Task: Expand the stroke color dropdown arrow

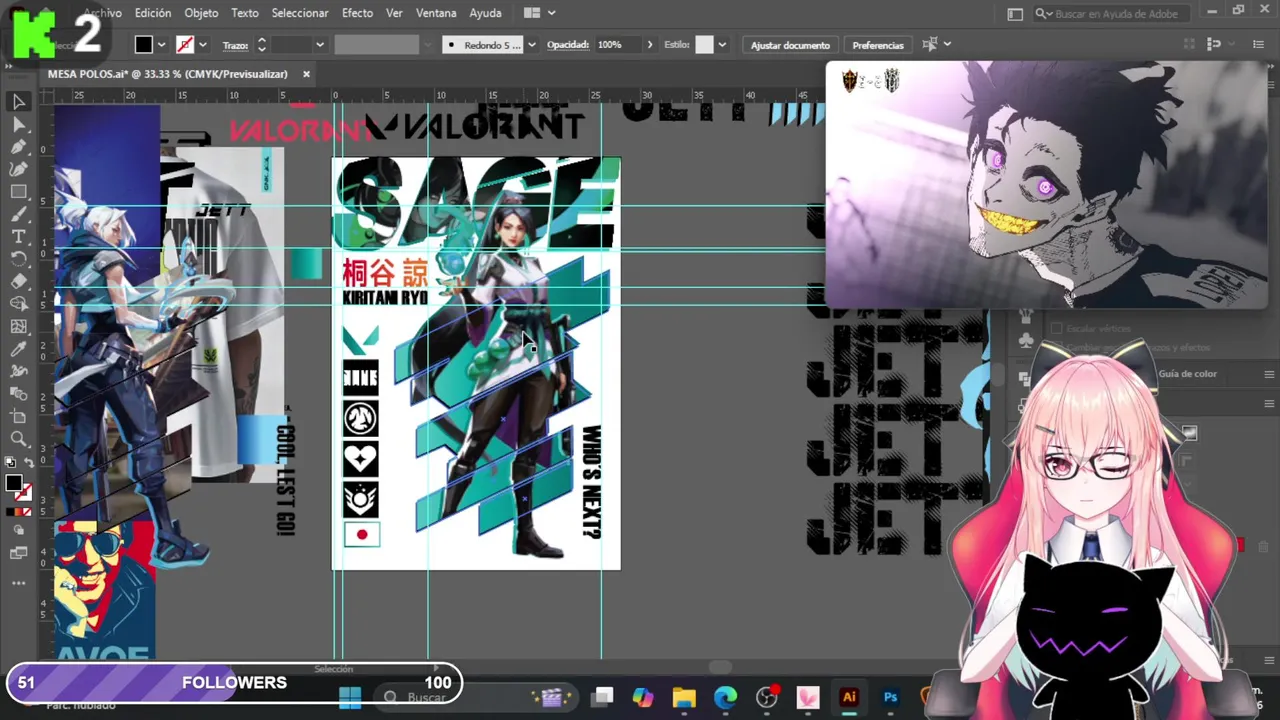Action: [202, 45]
